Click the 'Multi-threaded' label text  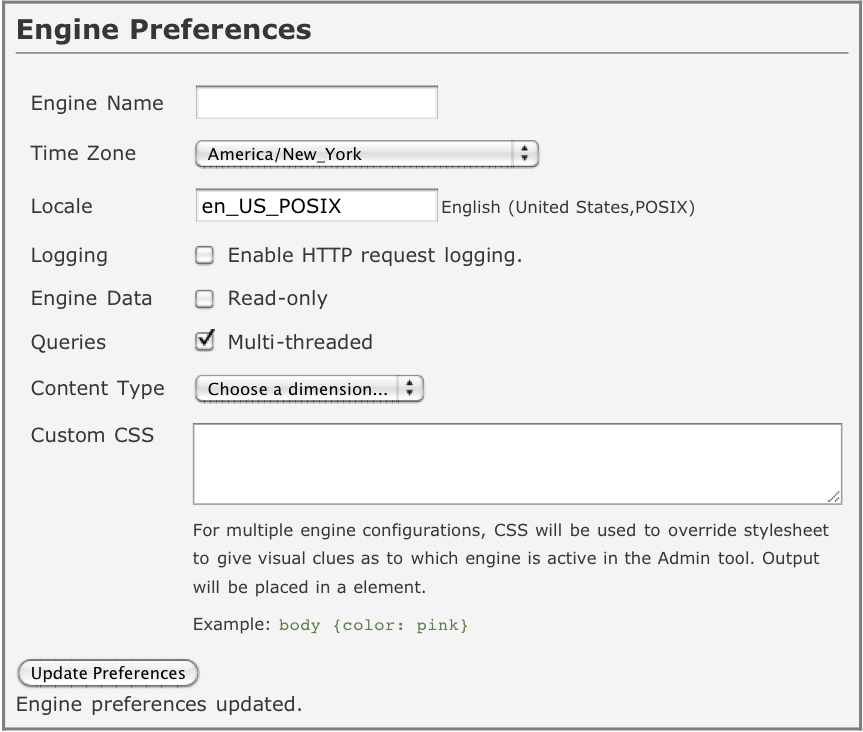point(300,342)
